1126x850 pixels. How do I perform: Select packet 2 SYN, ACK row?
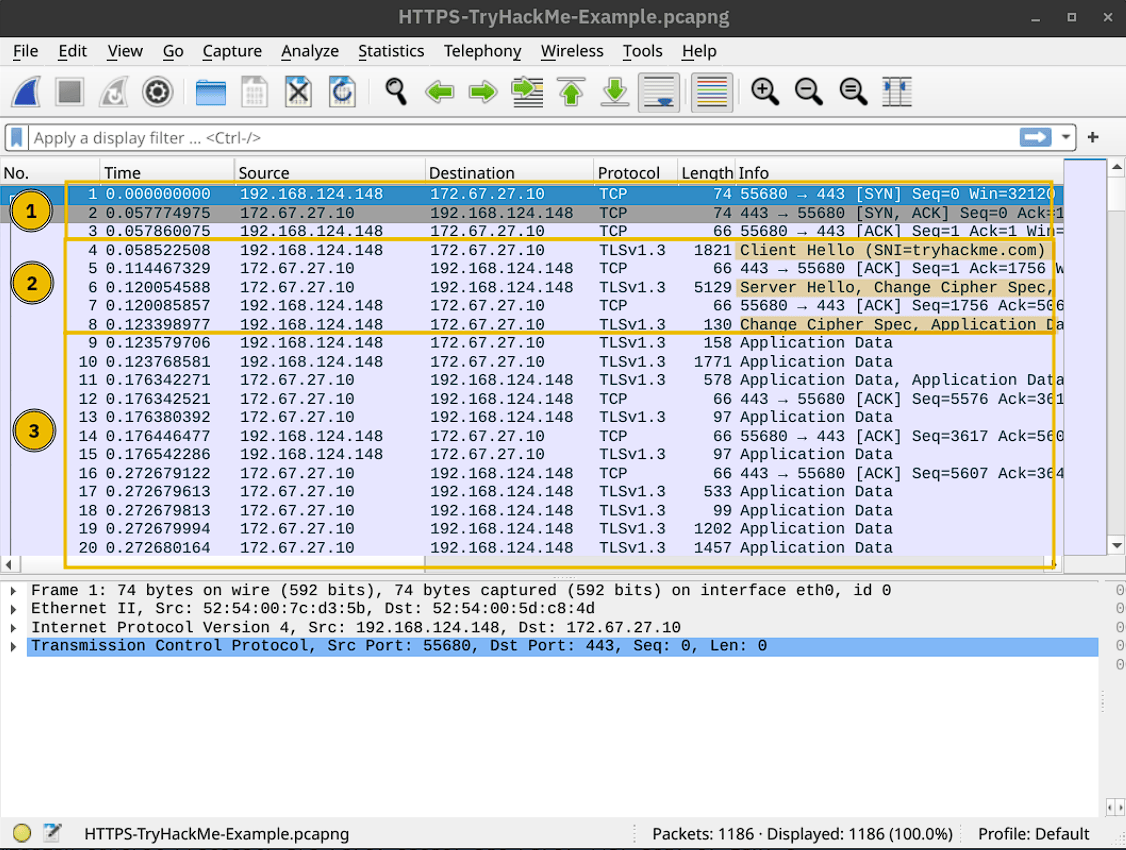[x=531, y=212]
